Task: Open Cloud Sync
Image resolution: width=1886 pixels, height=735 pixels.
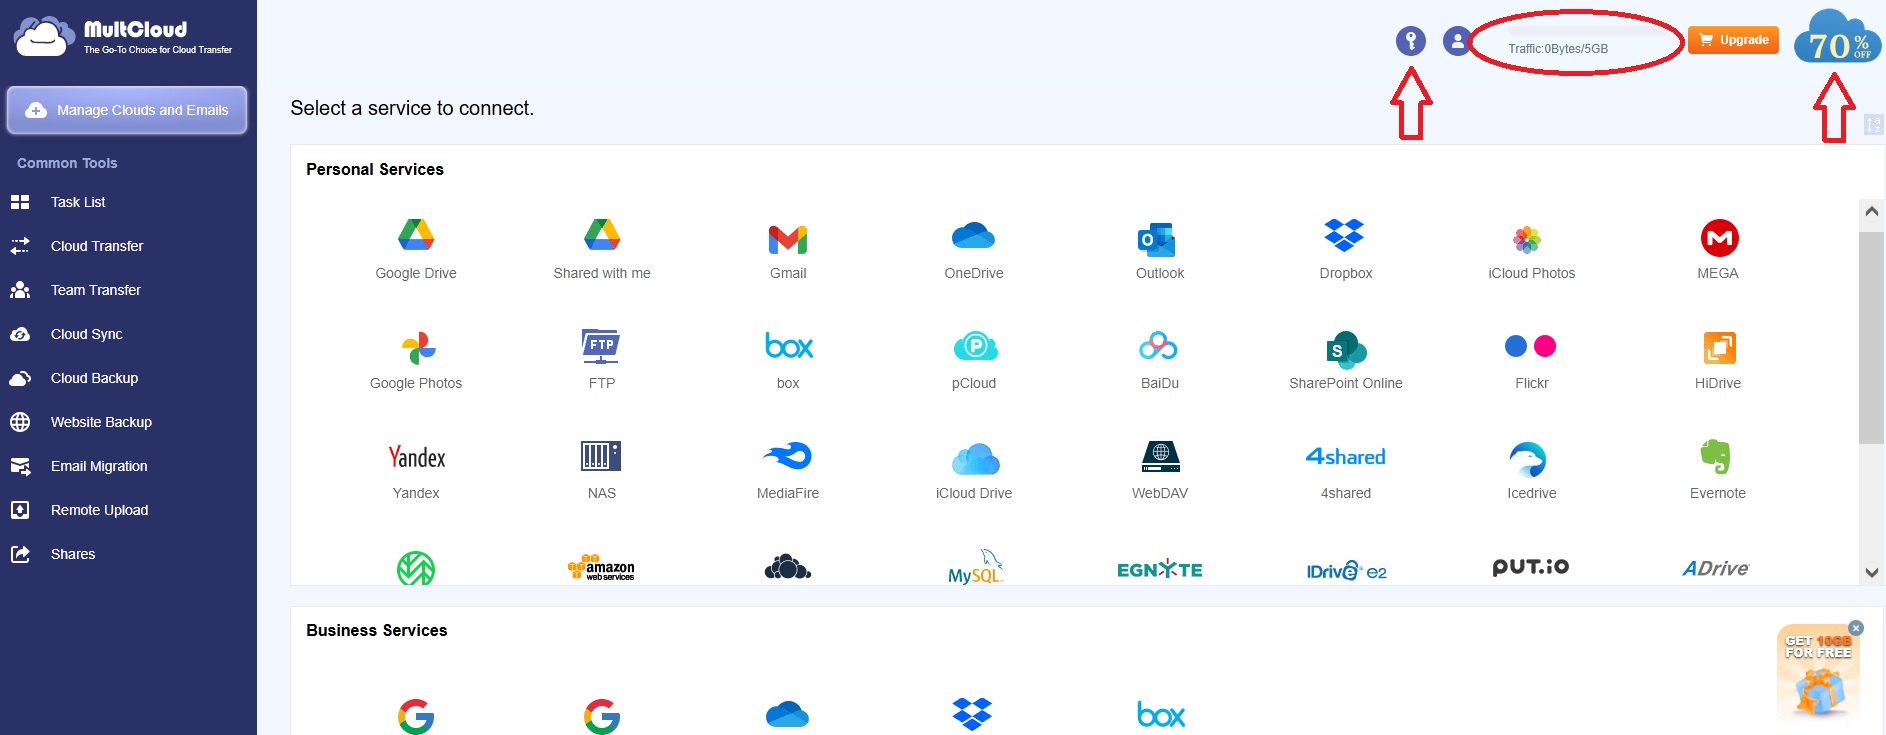Action: [x=87, y=334]
